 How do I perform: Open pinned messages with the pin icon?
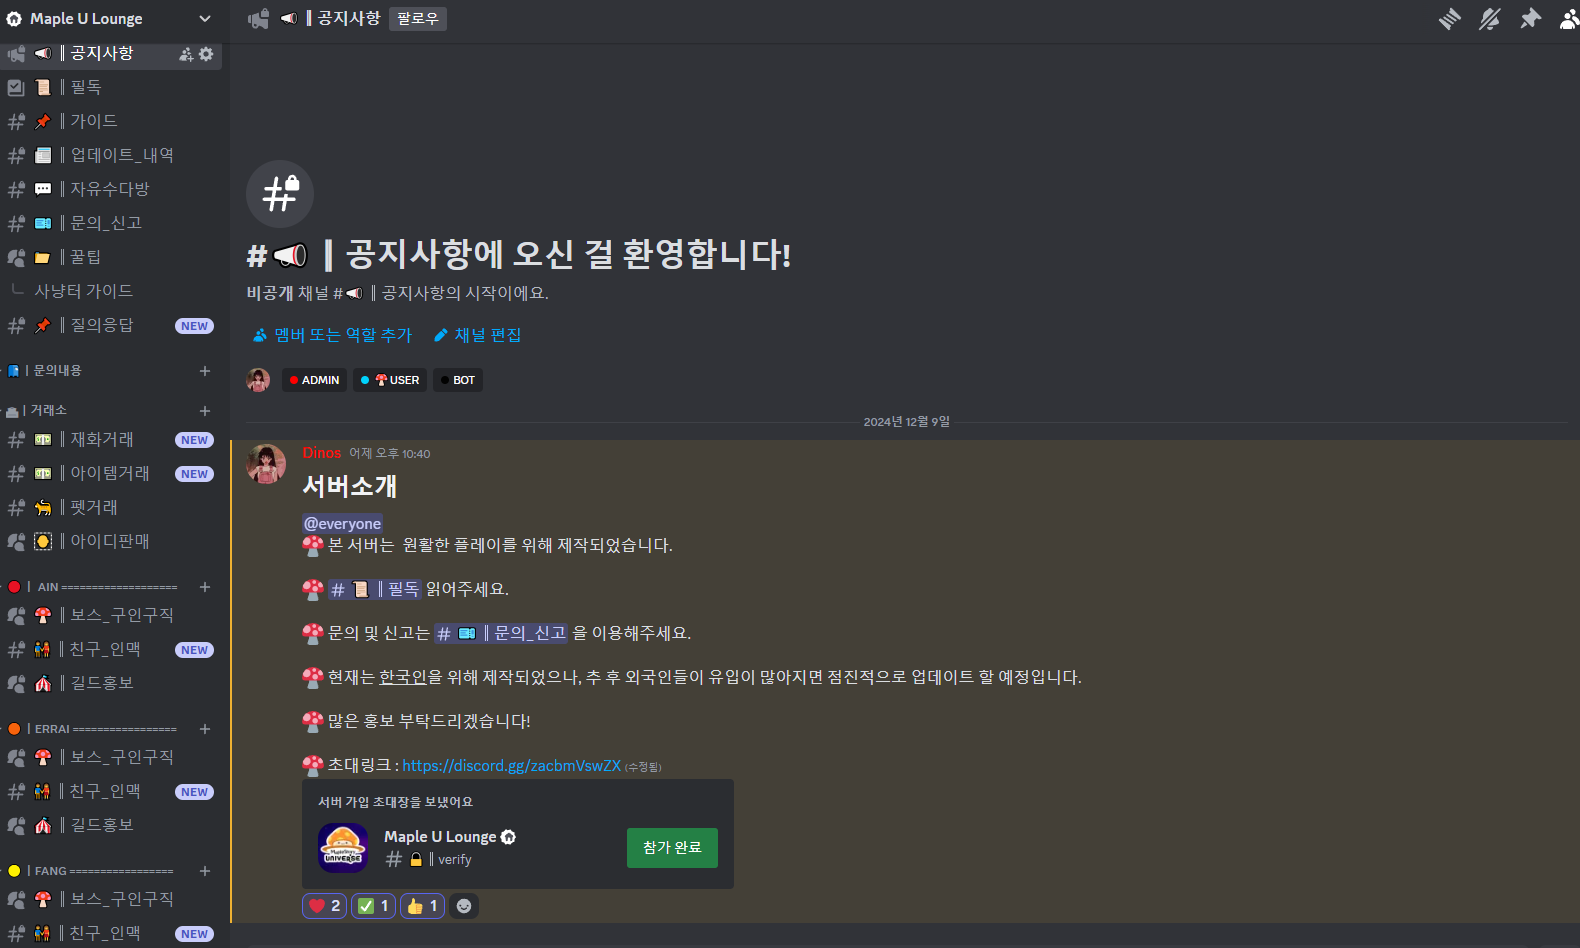(1530, 19)
